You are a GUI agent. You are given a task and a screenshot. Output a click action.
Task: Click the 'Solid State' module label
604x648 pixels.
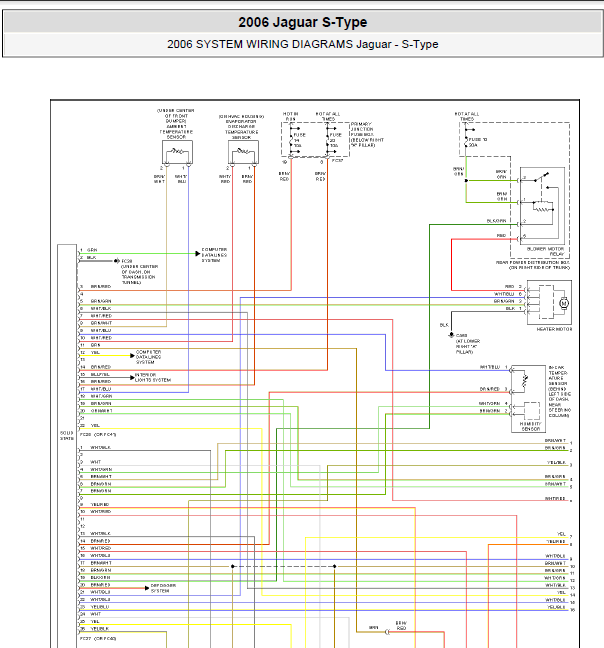(67, 436)
